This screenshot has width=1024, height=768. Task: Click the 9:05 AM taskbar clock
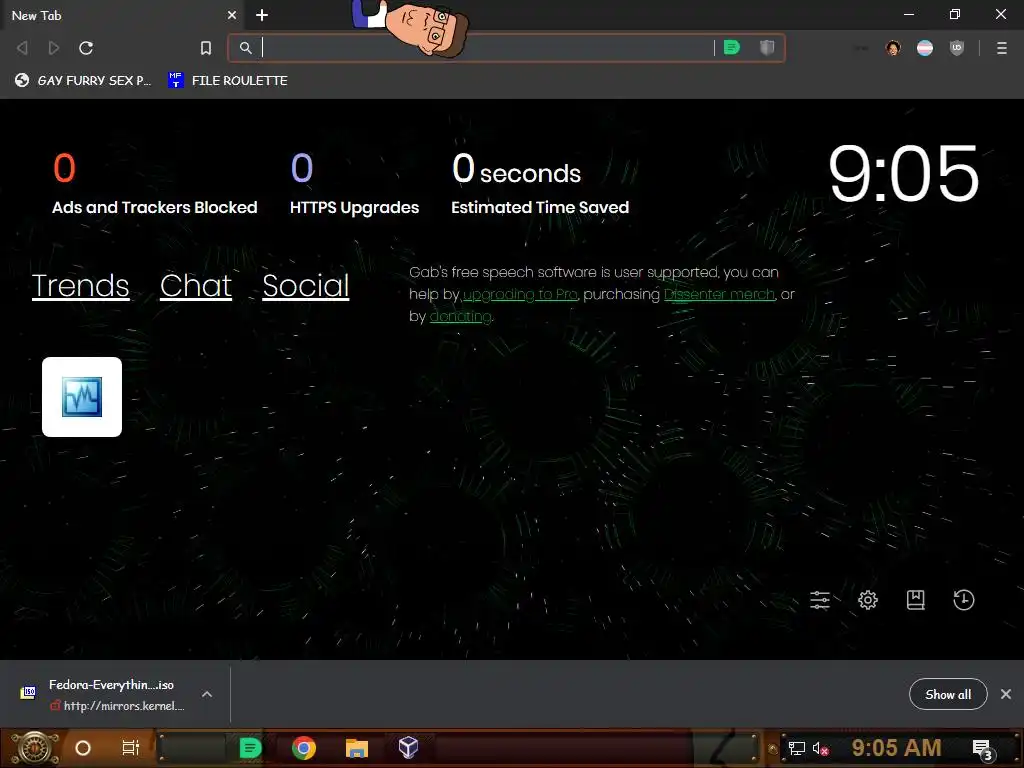pyautogui.click(x=897, y=748)
